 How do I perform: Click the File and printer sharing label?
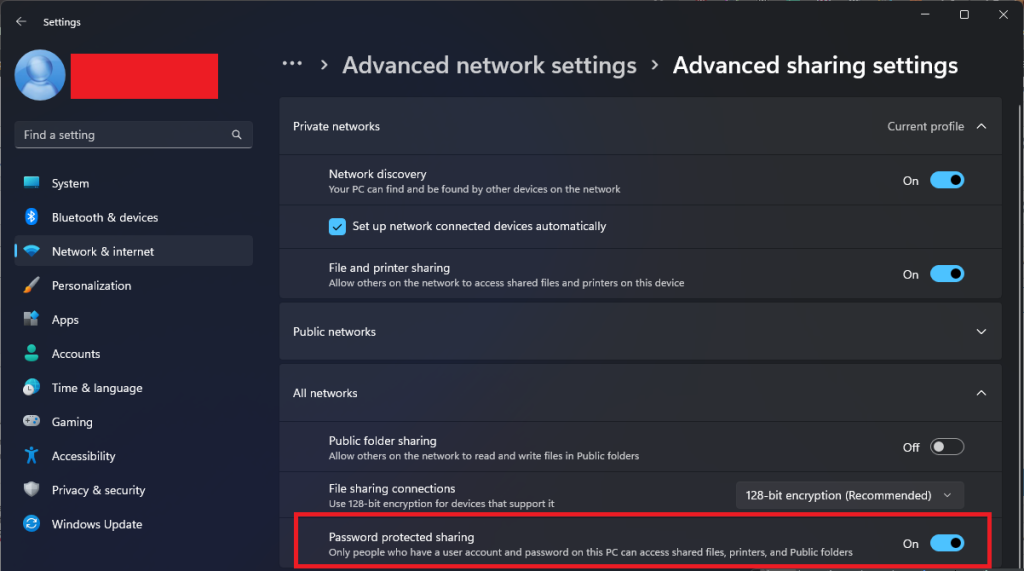(389, 267)
